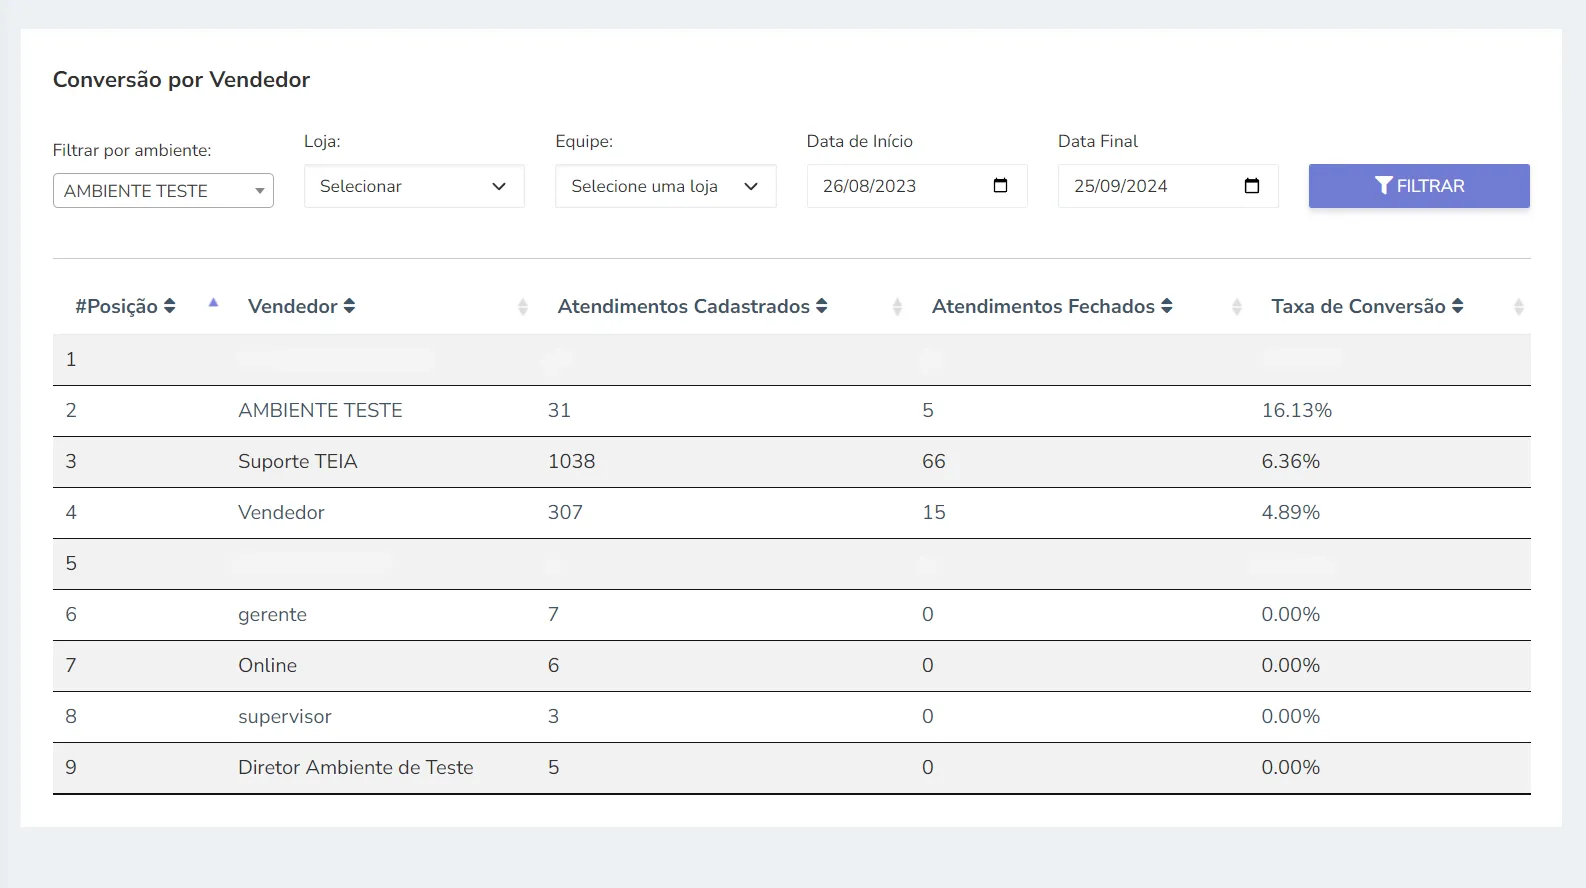1586x888 pixels.
Task: Sort by Atendimentos Cadastrados column header
Action: (692, 306)
